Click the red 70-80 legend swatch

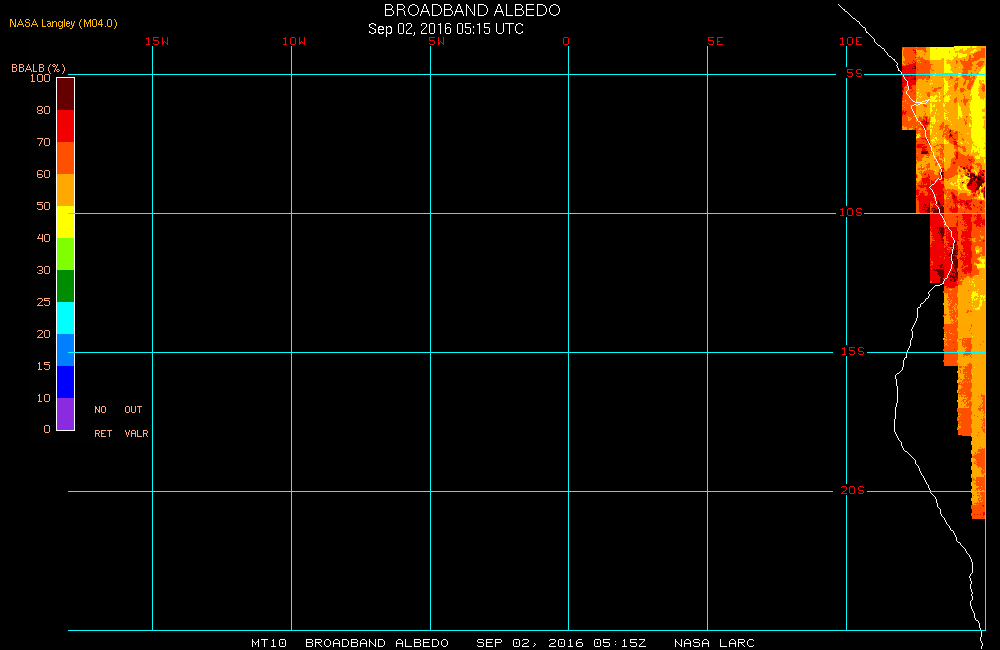point(66,126)
